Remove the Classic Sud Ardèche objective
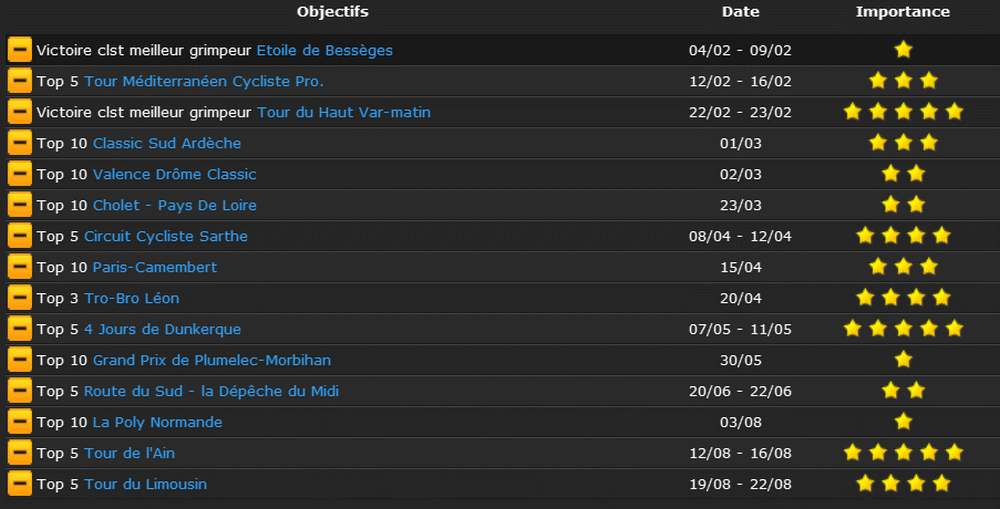This screenshot has width=1000, height=509. click(19, 143)
